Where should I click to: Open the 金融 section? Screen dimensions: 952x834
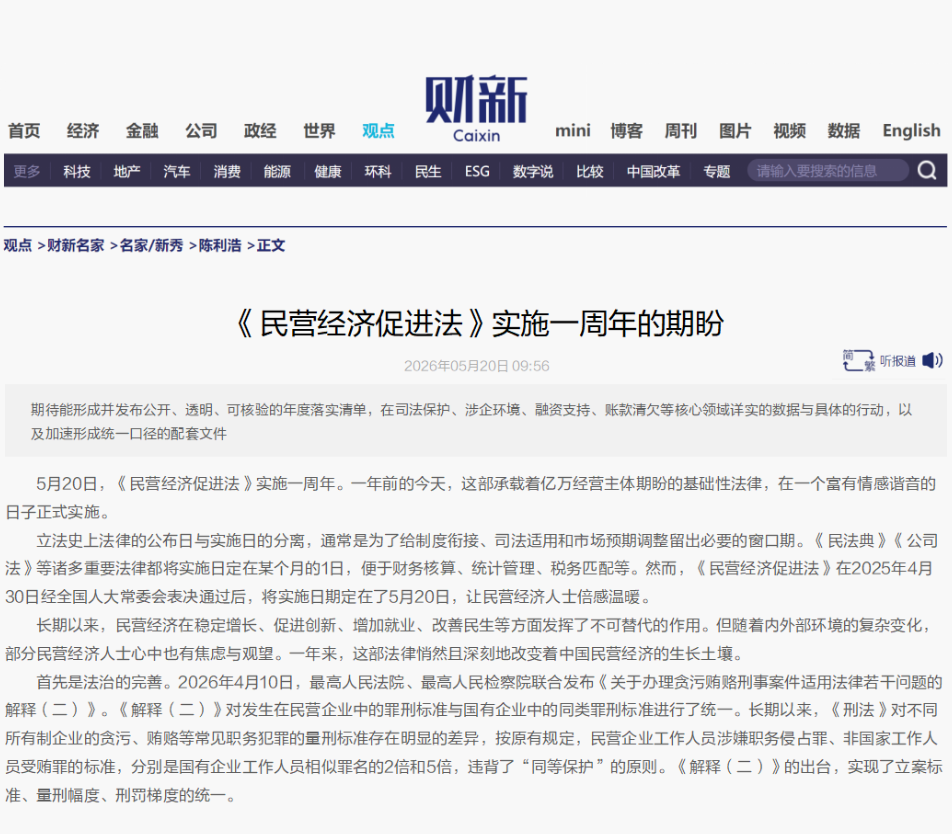click(142, 131)
